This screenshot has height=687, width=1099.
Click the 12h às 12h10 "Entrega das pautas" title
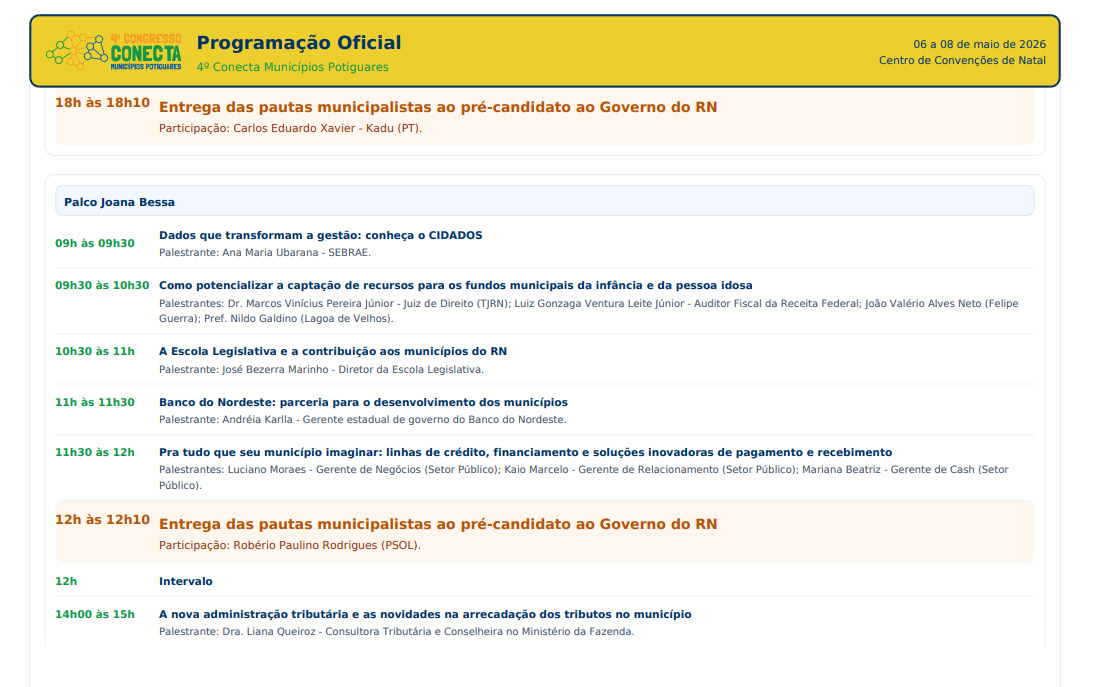tap(438, 524)
